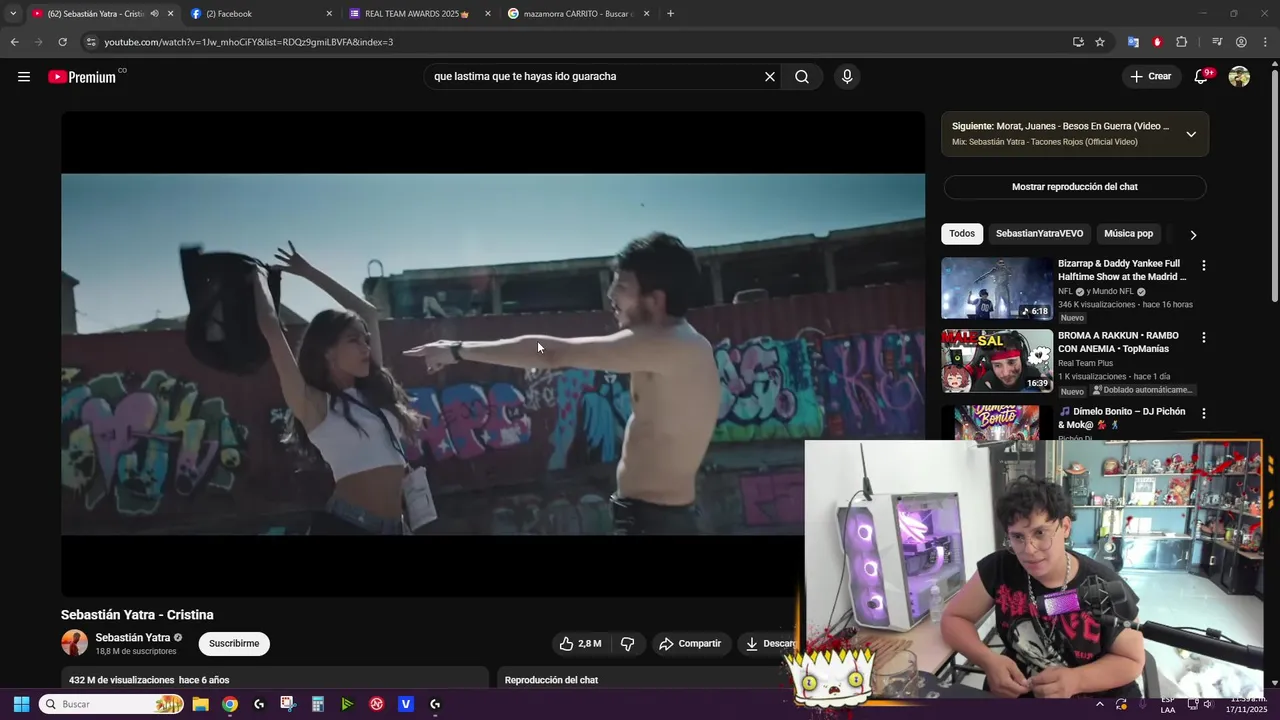Click the taskbar Buscar search field
This screenshot has height=720, width=1280.
[112, 704]
